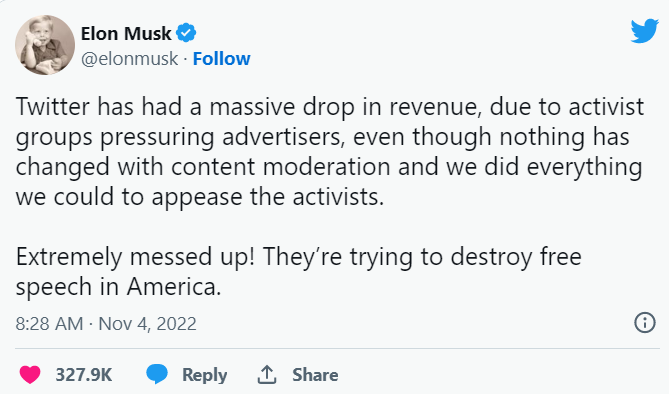
Task: Click the share upload arrow icon
Action: [267, 374]
